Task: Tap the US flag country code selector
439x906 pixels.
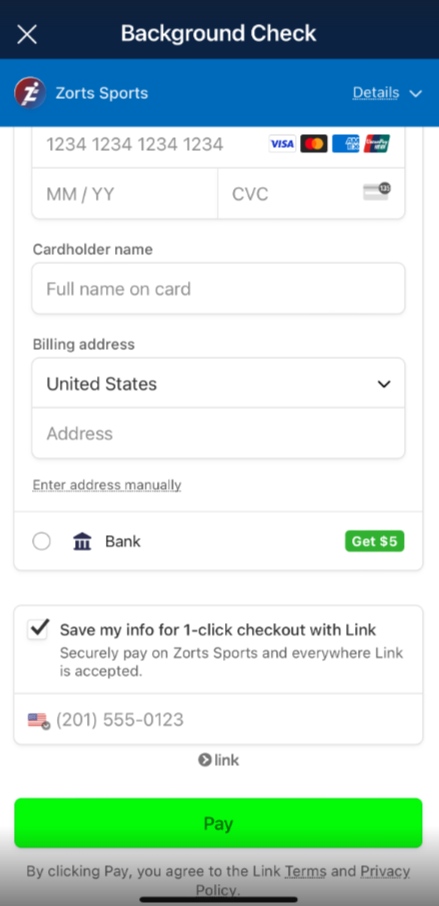Action: point(39,721)
